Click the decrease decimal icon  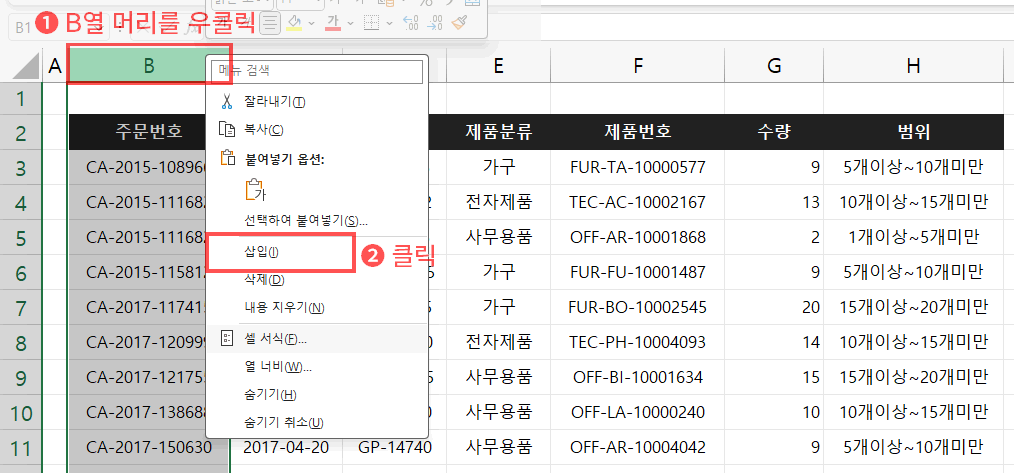pos(435,24)
